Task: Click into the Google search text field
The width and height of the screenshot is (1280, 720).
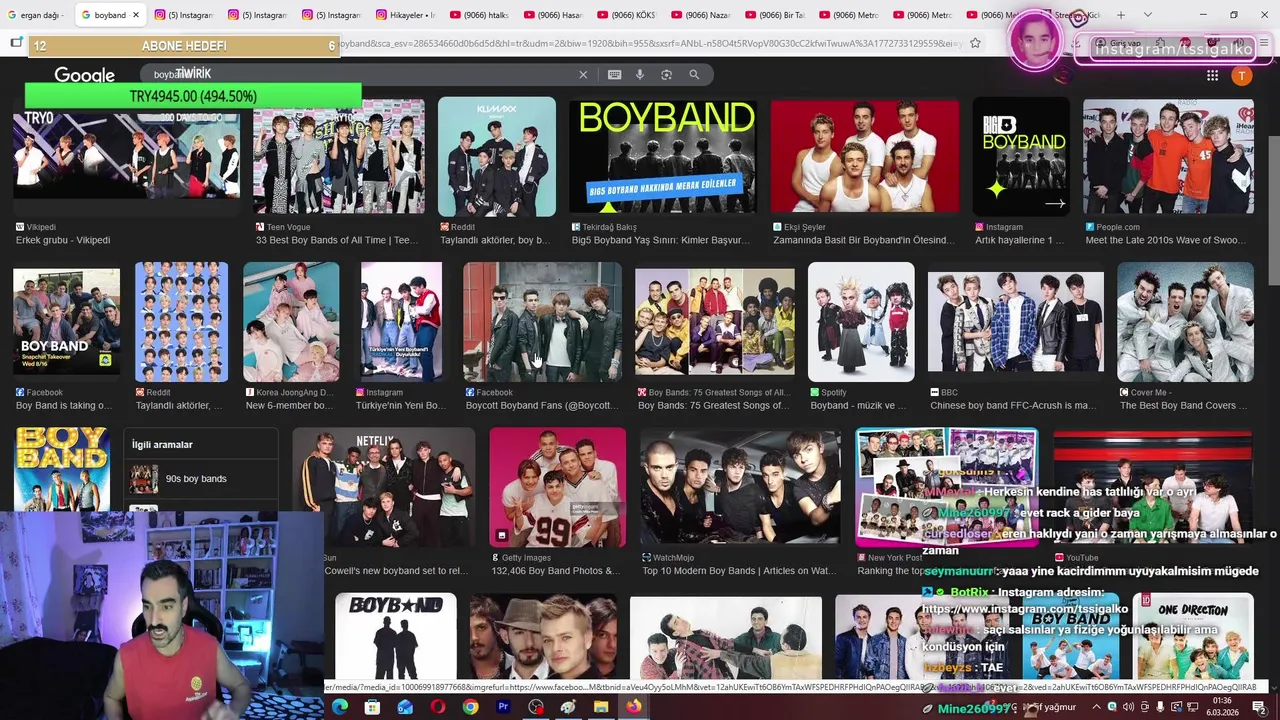Action: [360, 75]
